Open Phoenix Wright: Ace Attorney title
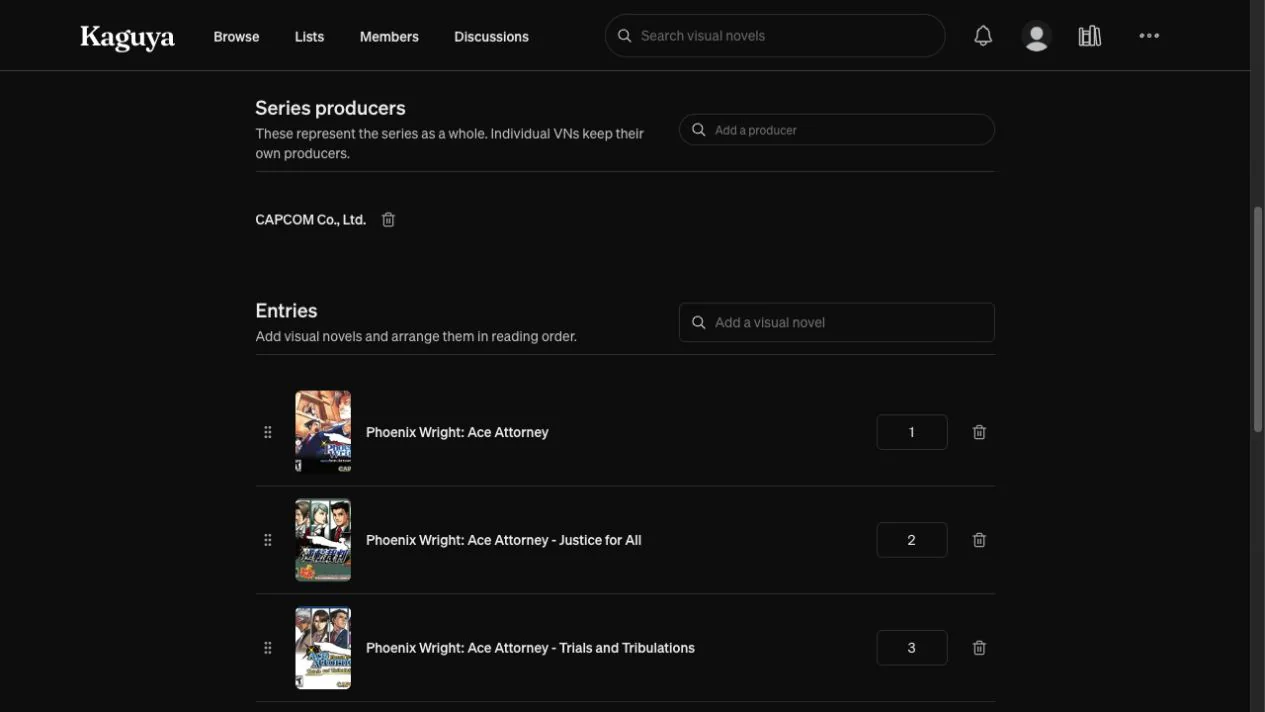Image resolution: width=1265 pixels, height=712 pixels. [457, 432]
